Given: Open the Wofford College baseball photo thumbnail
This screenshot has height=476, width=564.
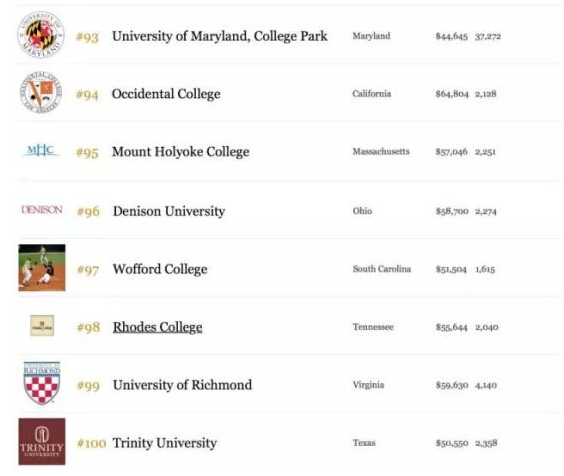Looking at the screenshot, I should (x=42, y=268).
